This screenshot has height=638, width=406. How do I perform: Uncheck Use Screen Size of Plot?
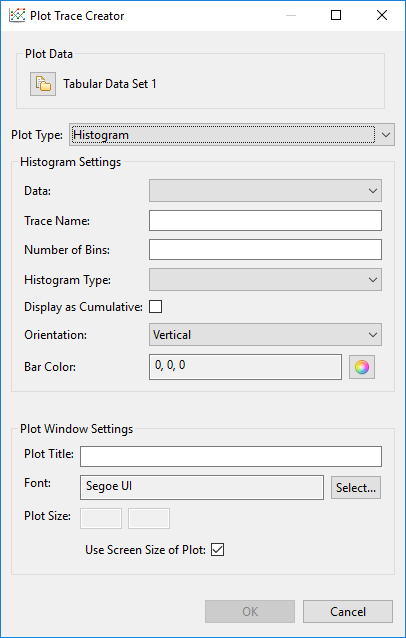click(218, 550)
